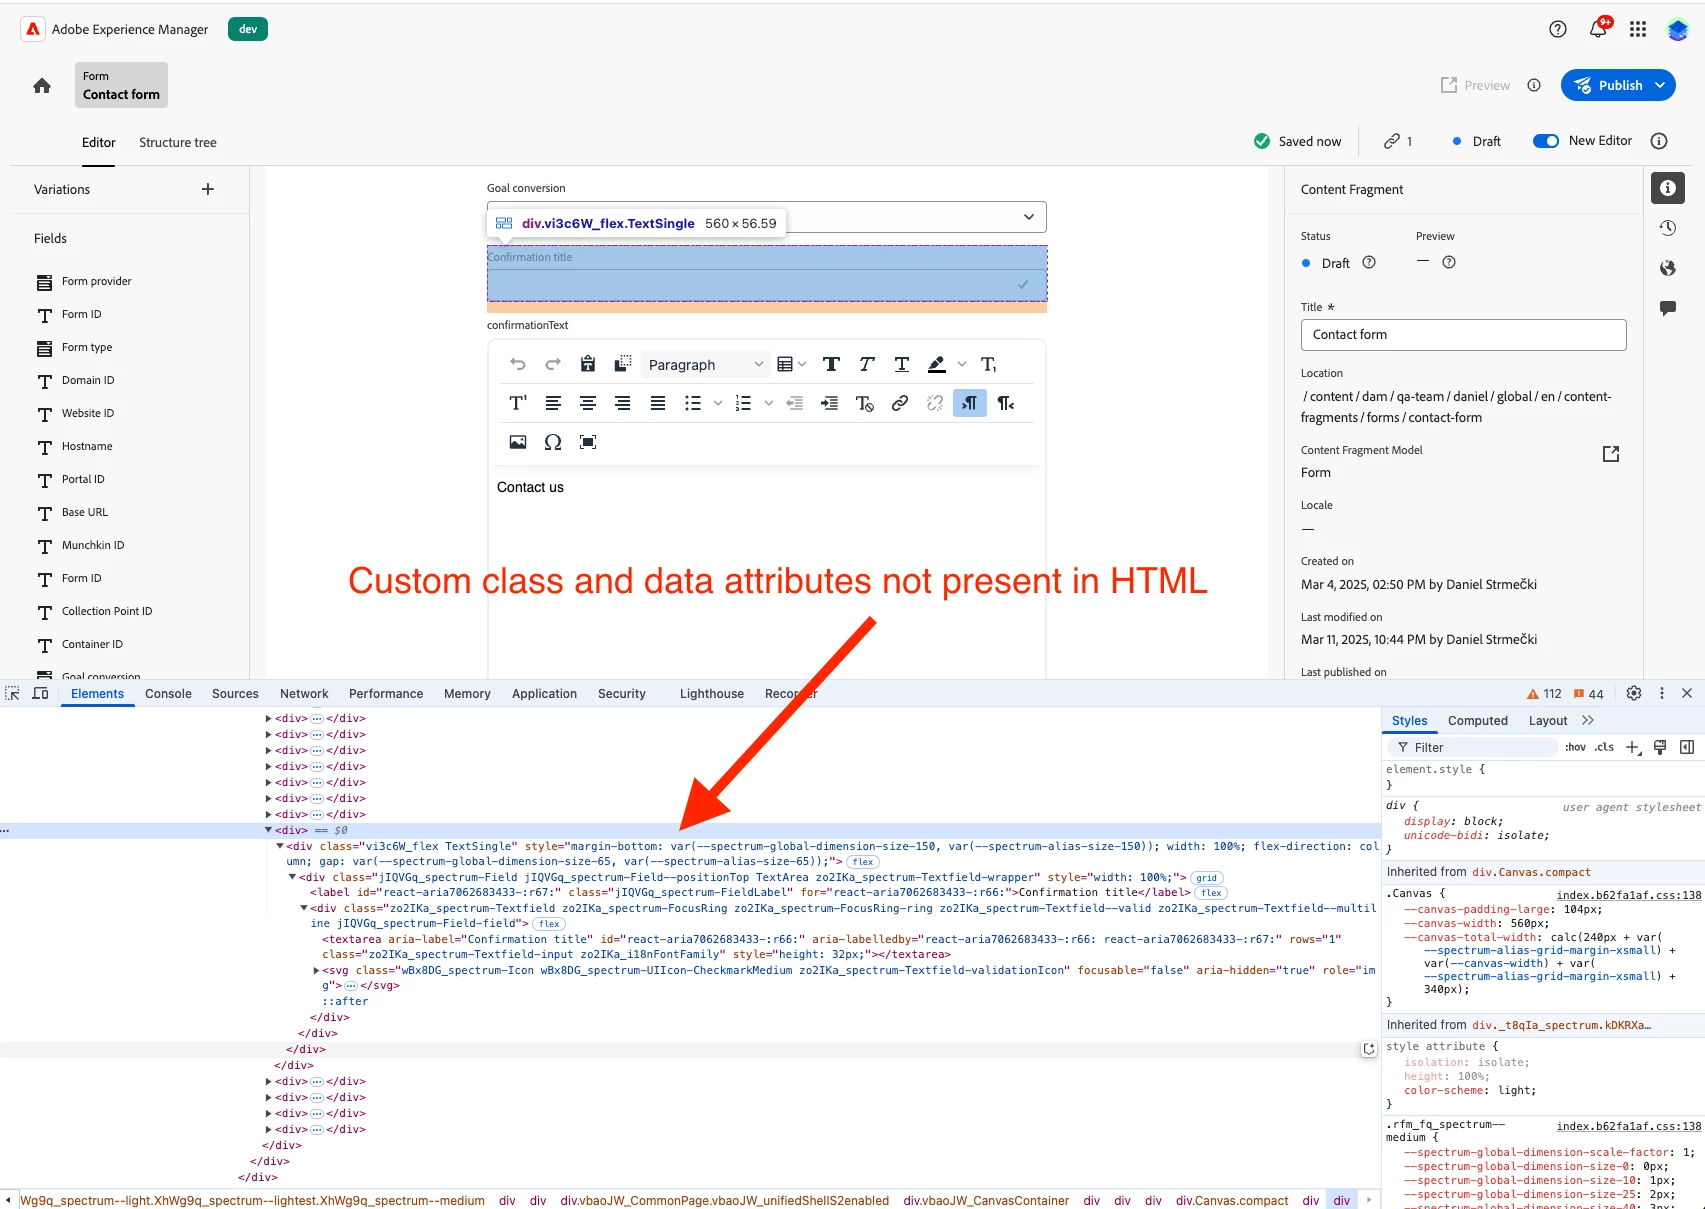Select Collection Point ID field in list

107,611
